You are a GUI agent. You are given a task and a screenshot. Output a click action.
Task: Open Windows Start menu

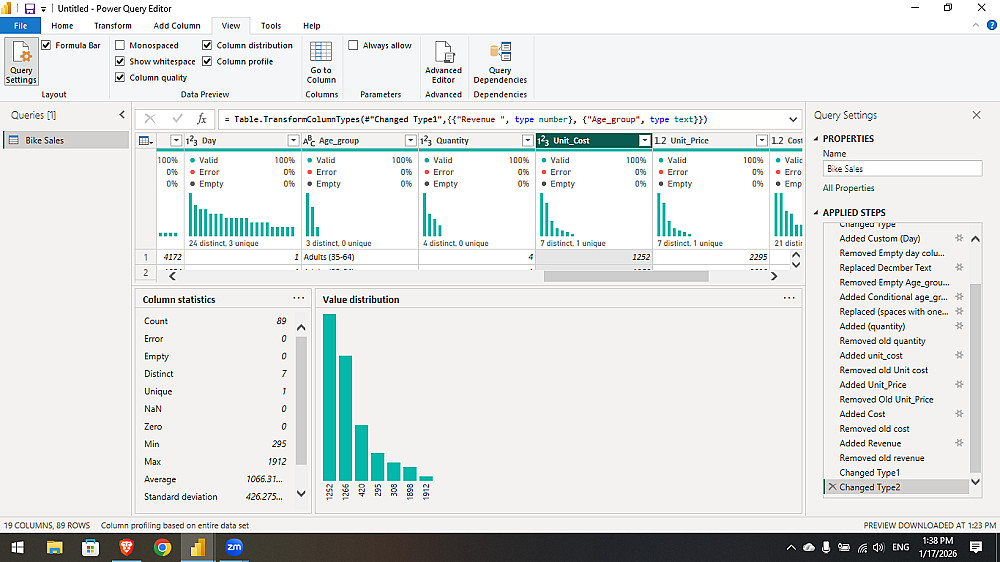(18, 547)
